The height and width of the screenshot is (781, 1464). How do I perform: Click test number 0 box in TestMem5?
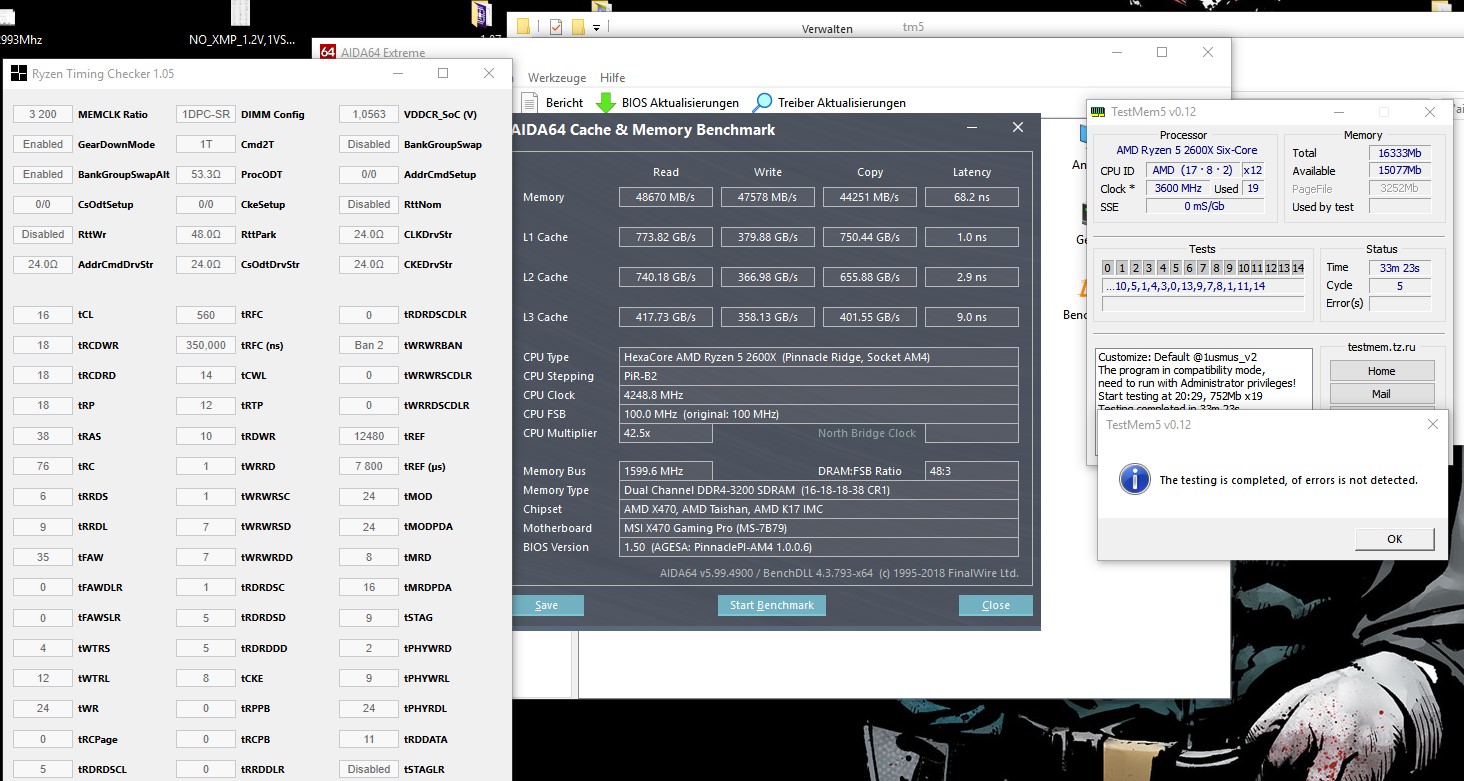1108,268
